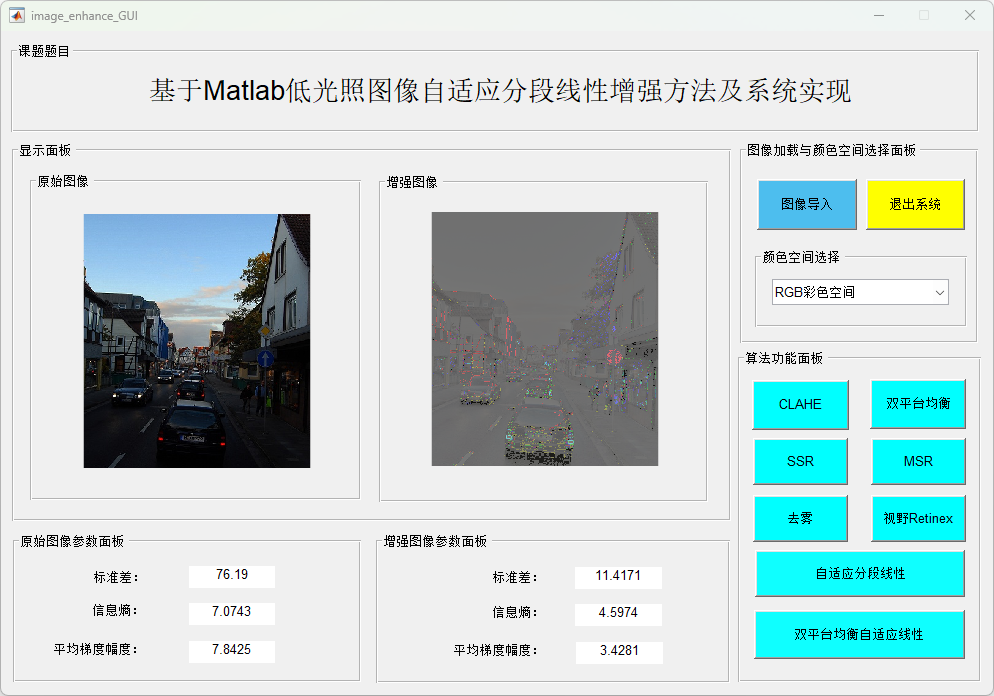
Task: Click the 图像导入 button
Action: [807, 204]
